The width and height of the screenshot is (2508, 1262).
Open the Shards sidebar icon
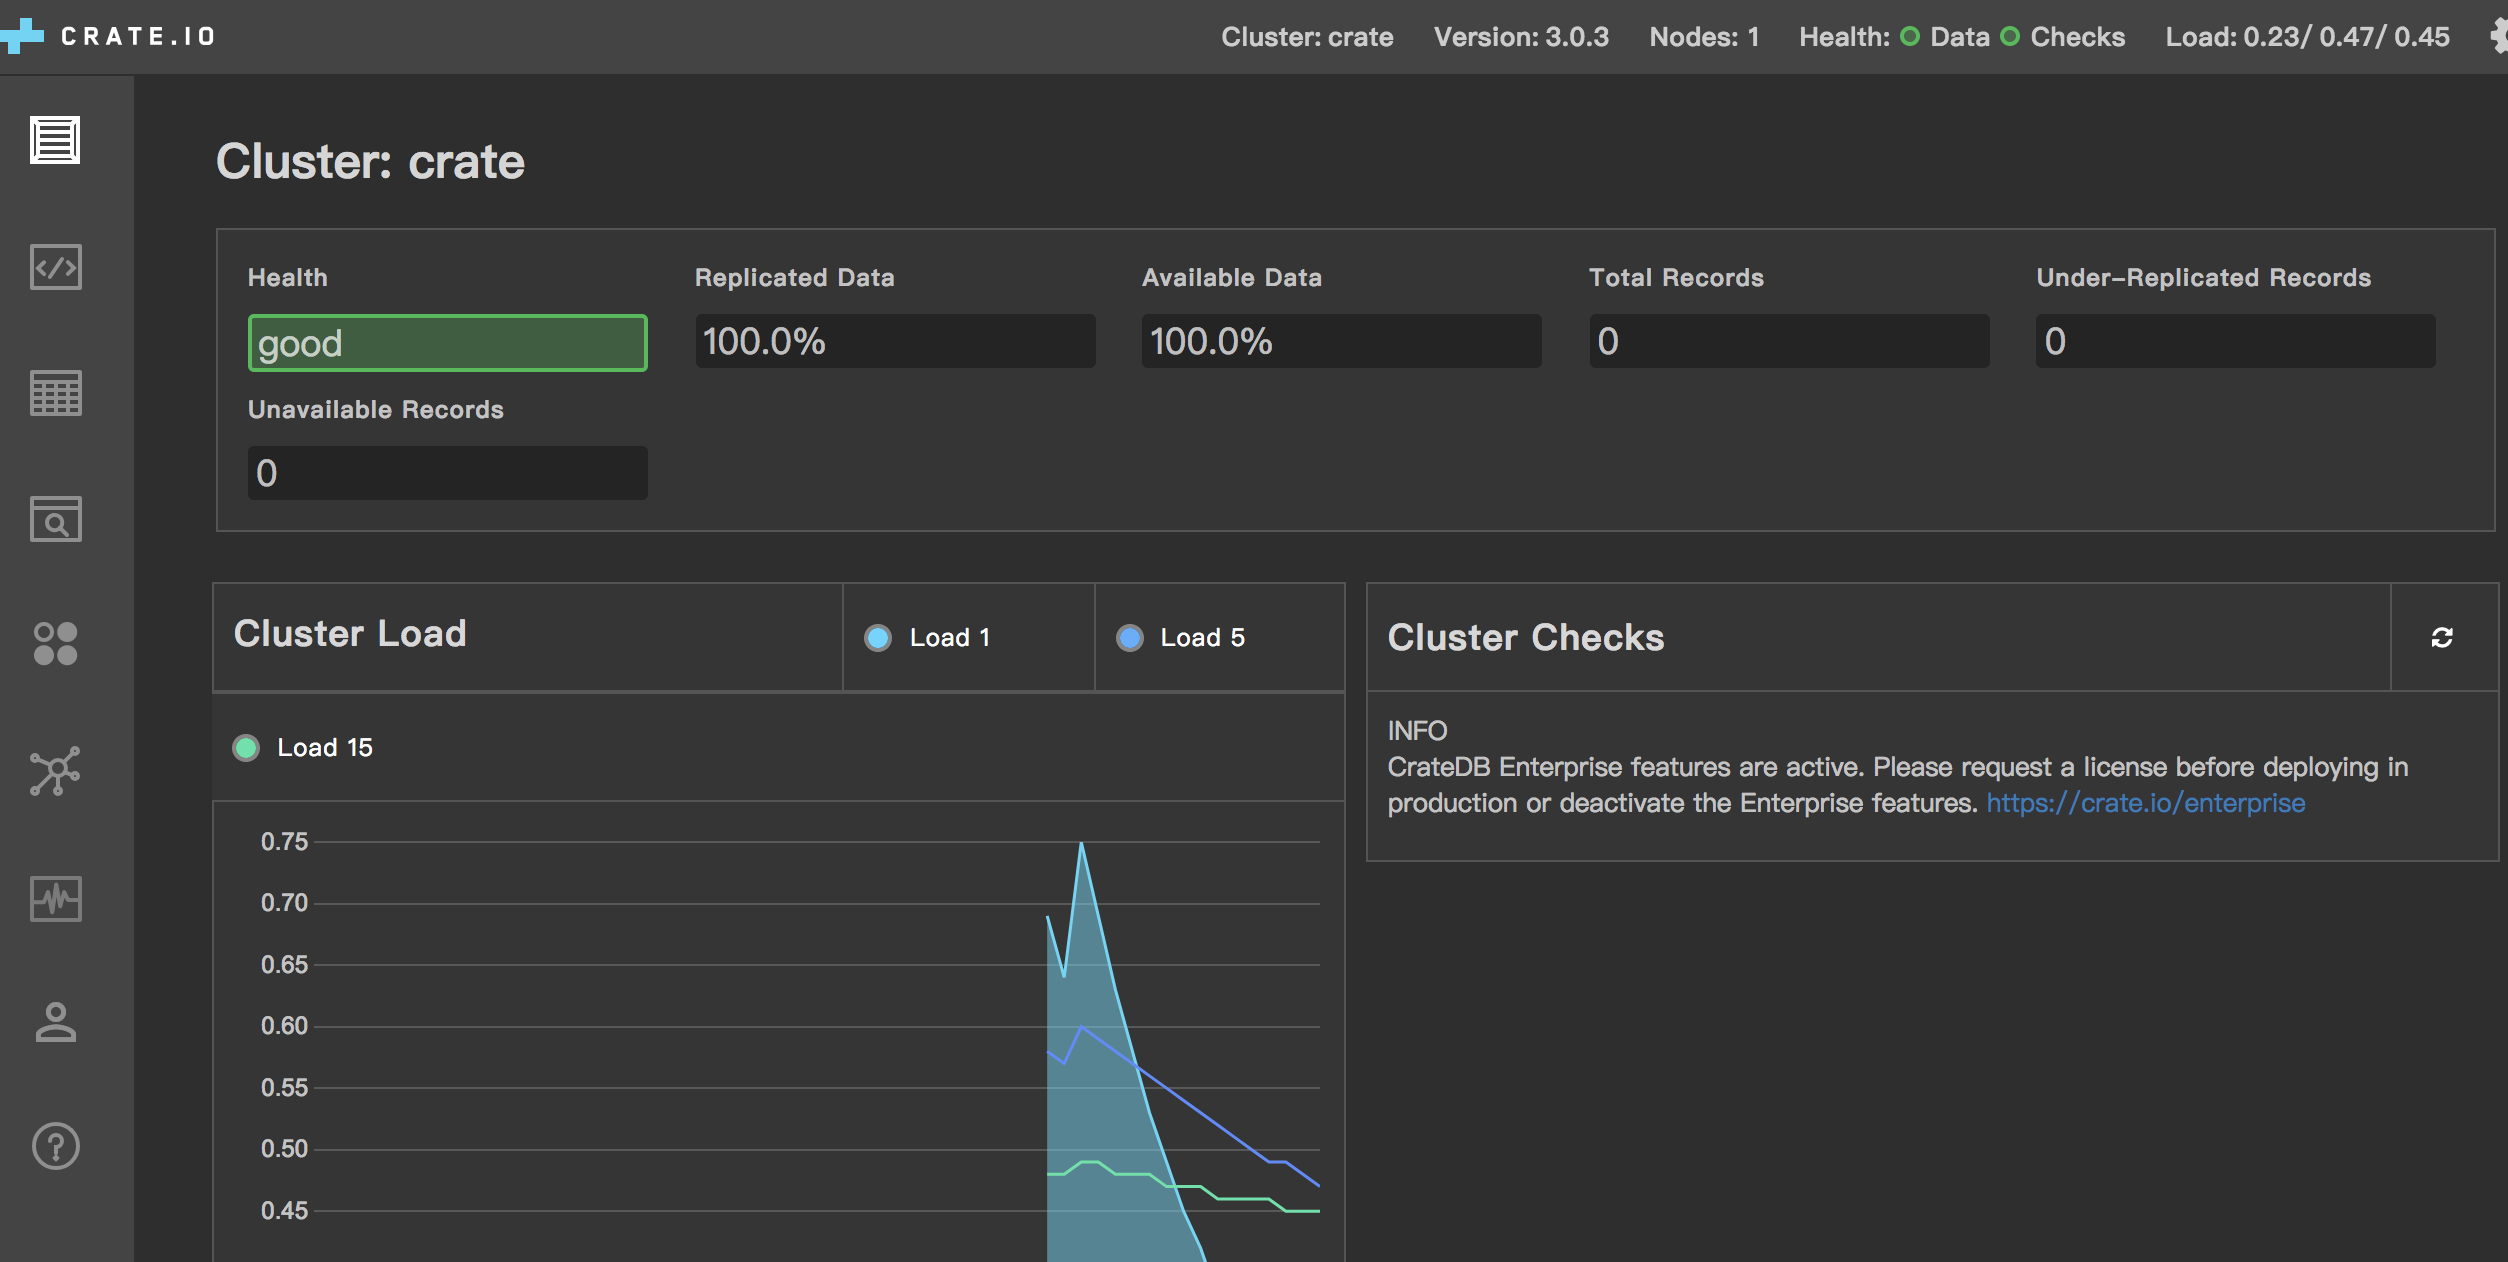click(x=55, y=644)
